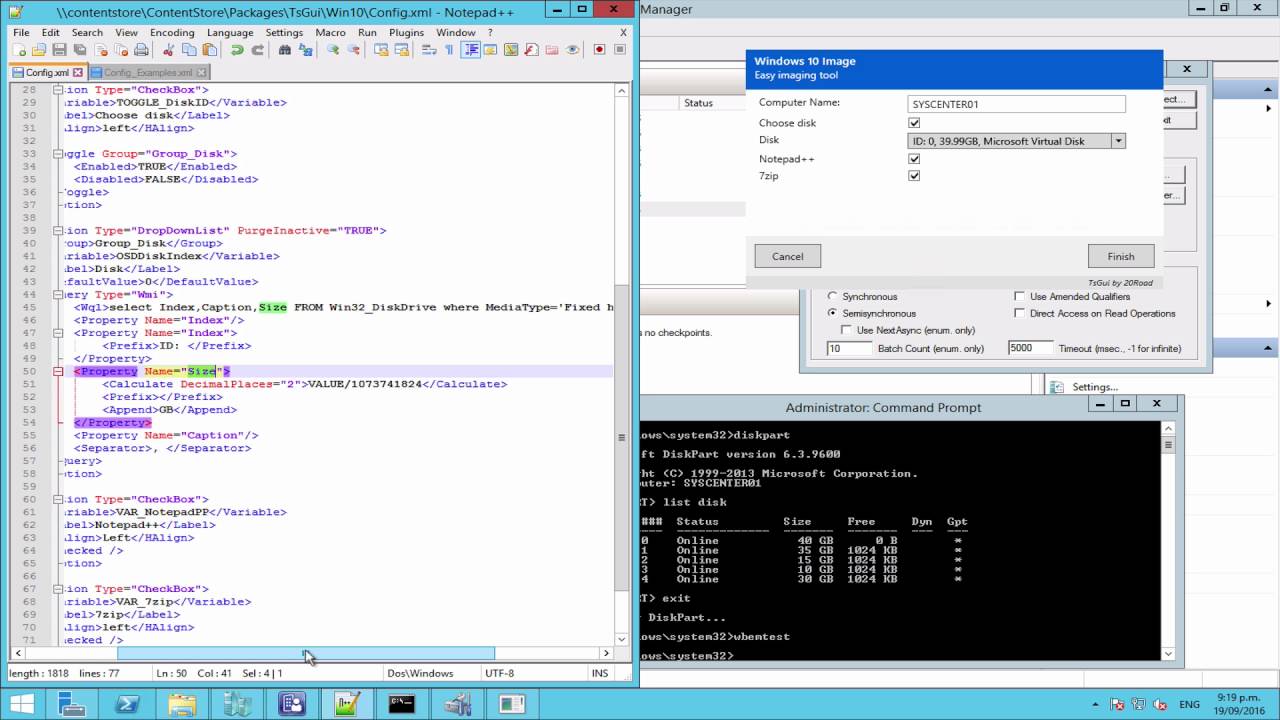Screen dimensions: 1280x720
Task: Click Settings... in the background window
Action: [1095, 387]
